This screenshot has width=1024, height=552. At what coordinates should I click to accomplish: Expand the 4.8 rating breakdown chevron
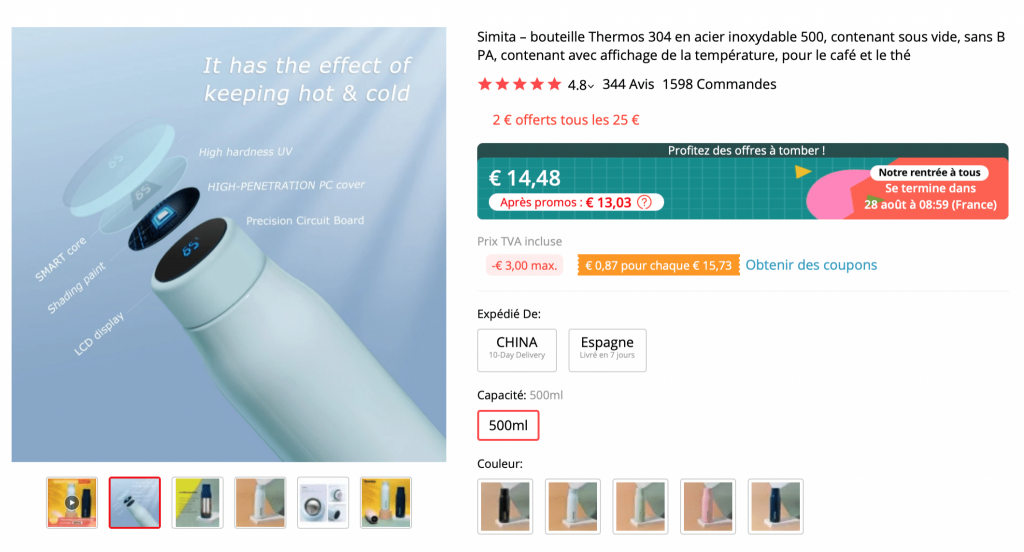pos(591,86)
